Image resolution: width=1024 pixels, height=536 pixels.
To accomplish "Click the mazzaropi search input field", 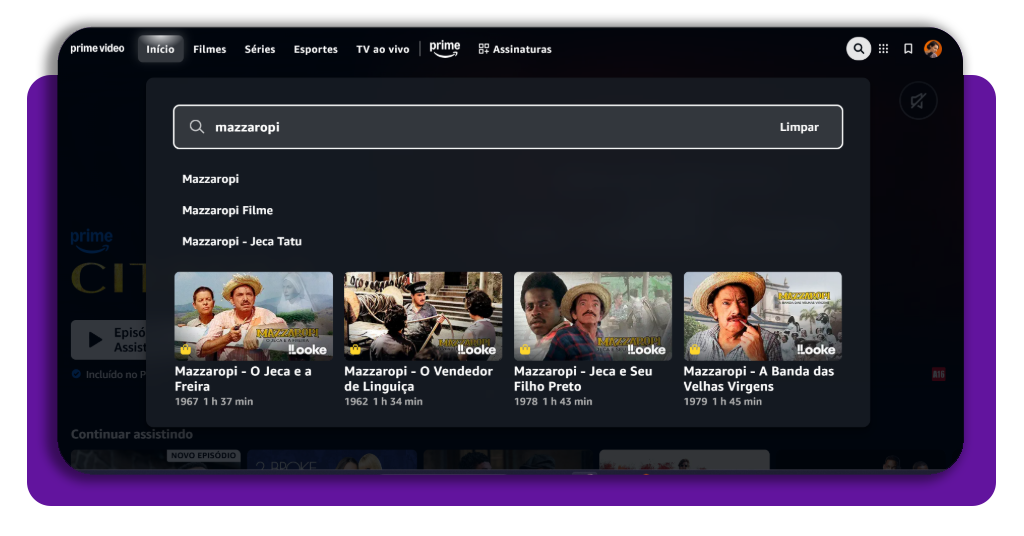I will pyautogui.click(x=508, y=127).
